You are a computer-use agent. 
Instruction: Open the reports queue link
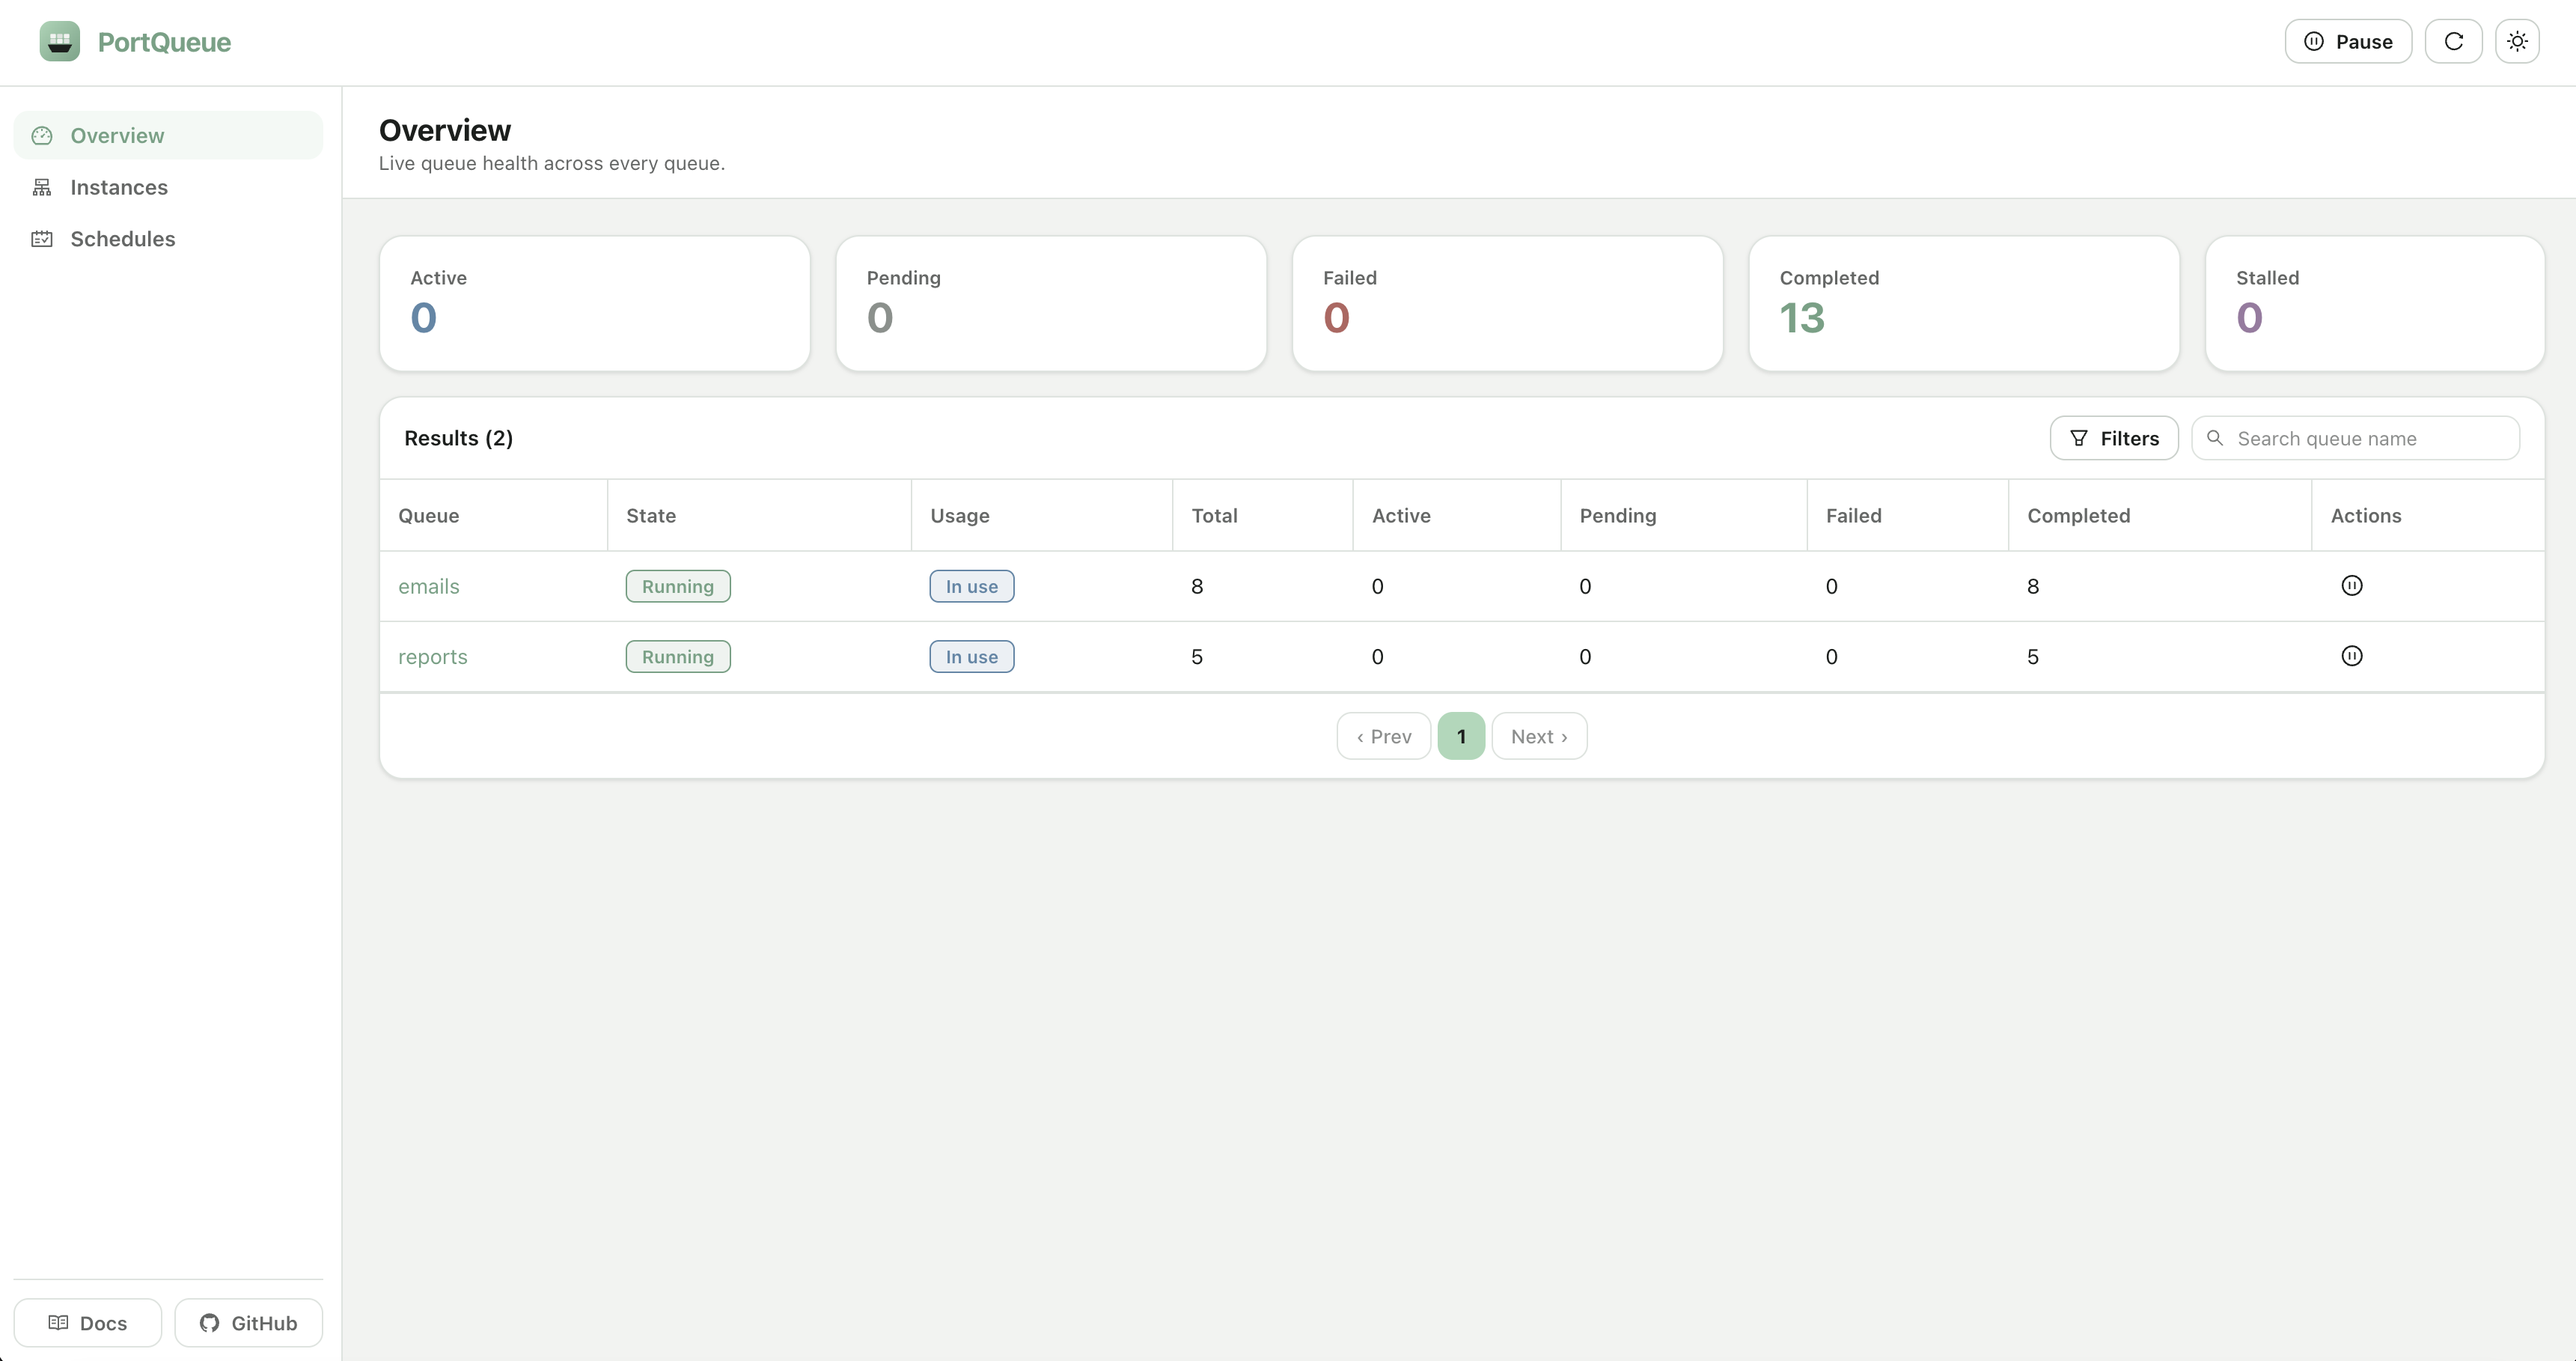pos(432,657)
